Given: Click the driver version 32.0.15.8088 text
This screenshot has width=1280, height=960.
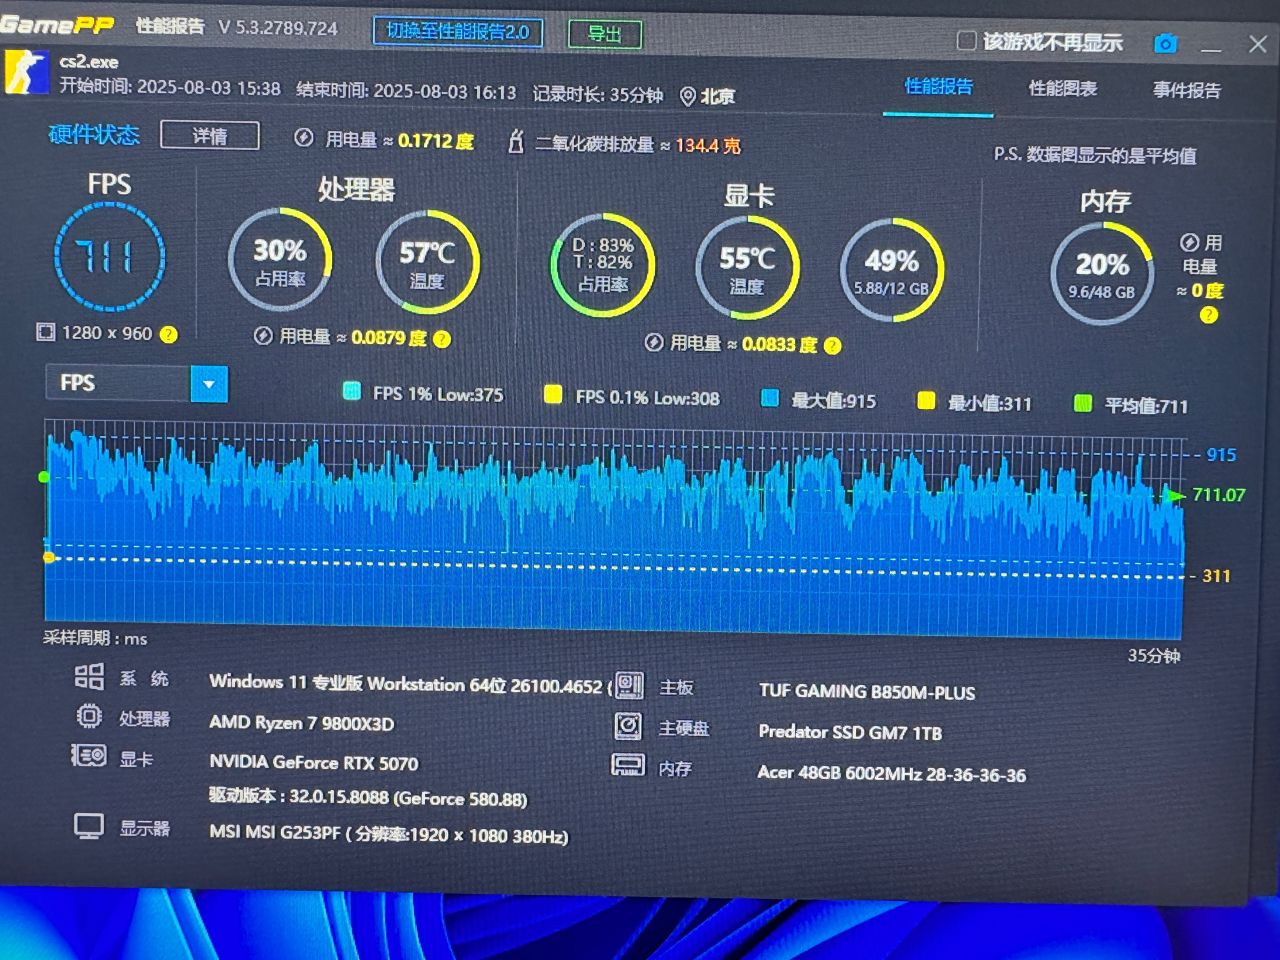Looking at the screenshot, I should 367,798.
